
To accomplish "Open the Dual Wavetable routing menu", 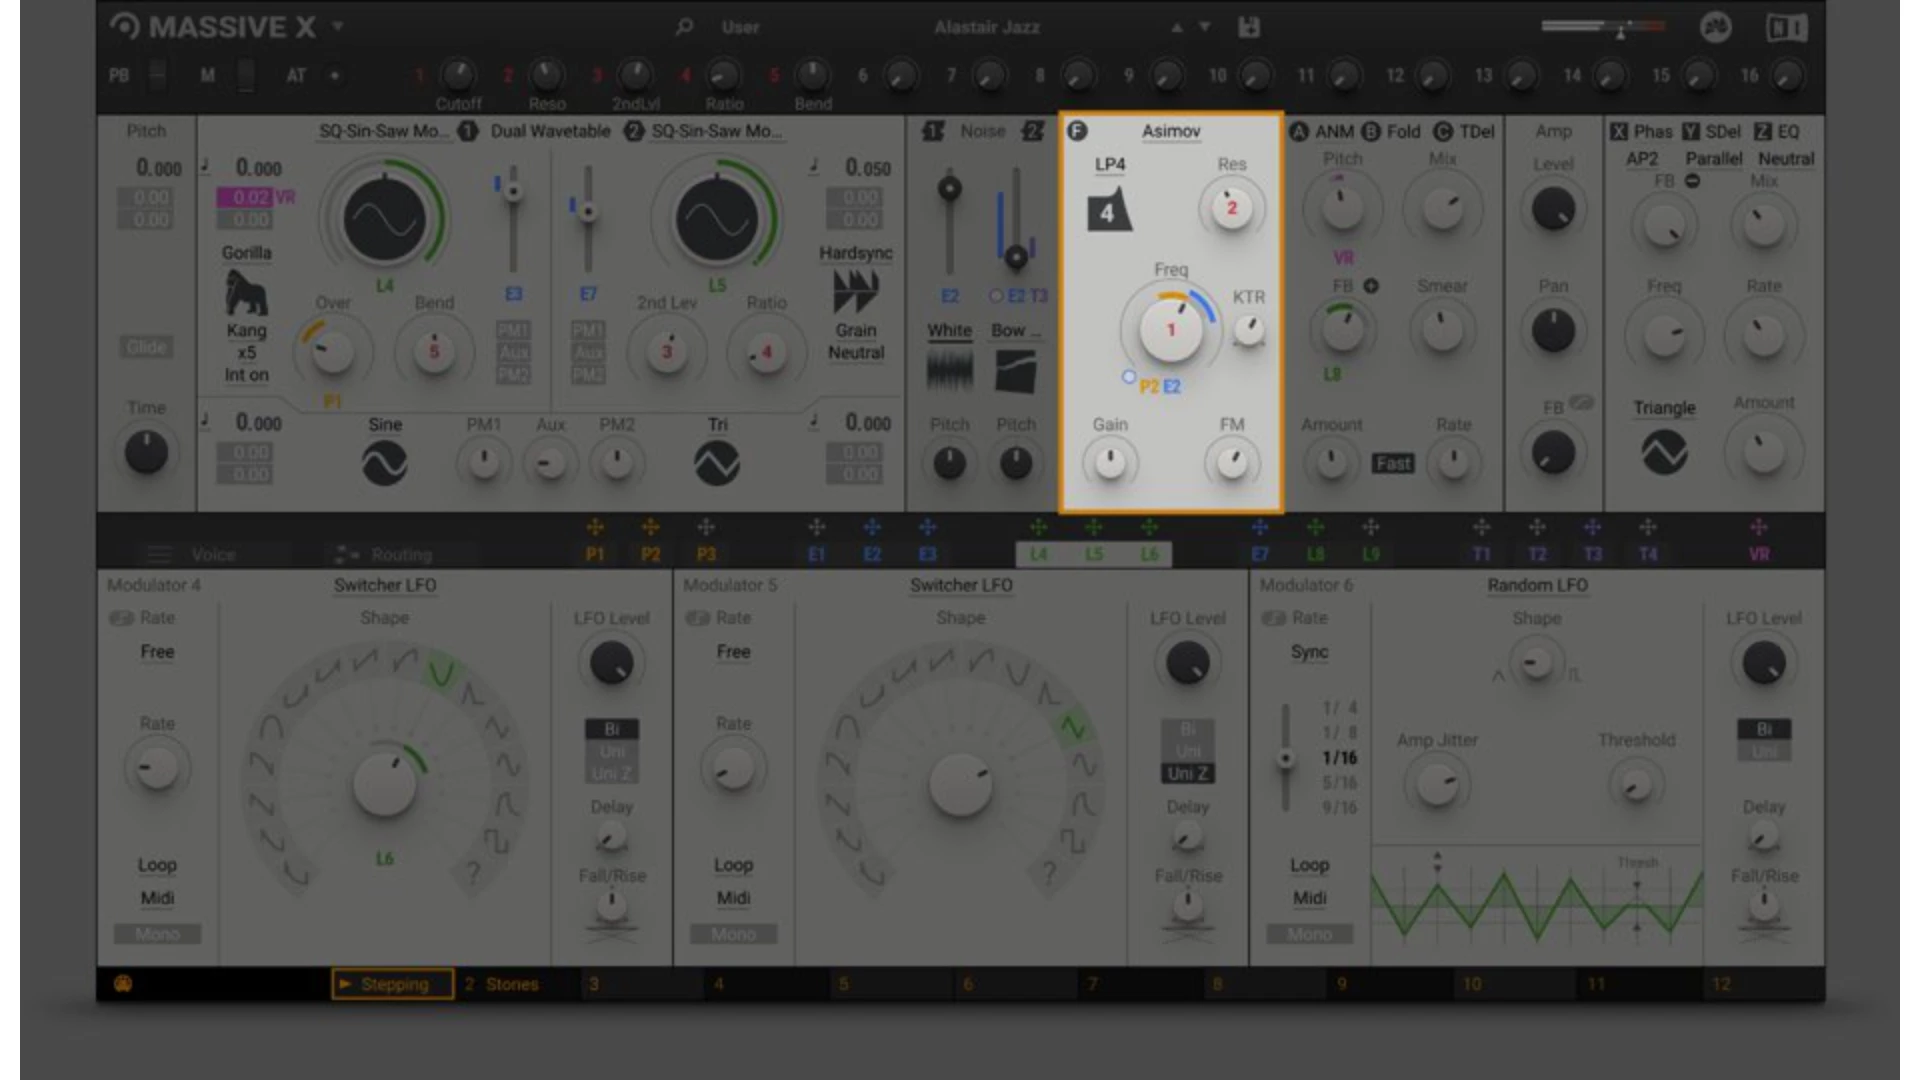I will tap(550, 131).
